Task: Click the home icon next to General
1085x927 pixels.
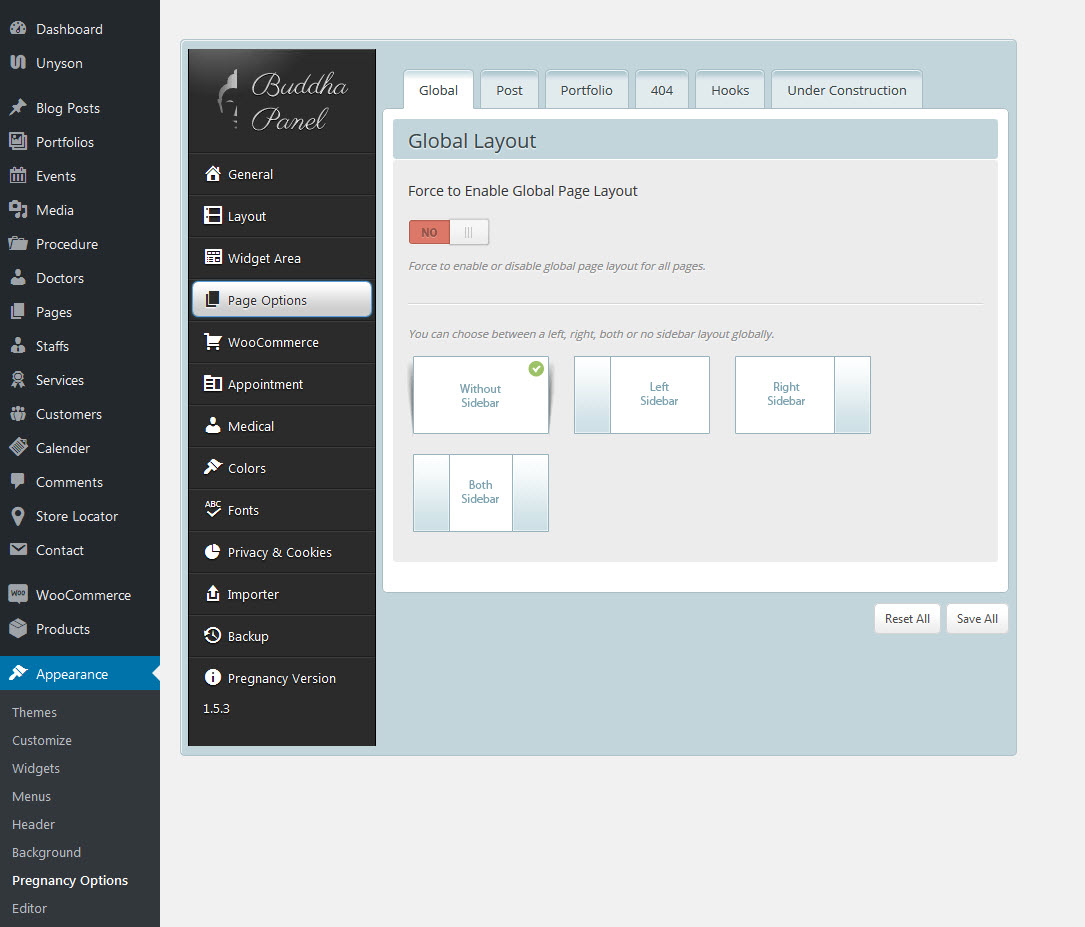Action: click(212, 174)
